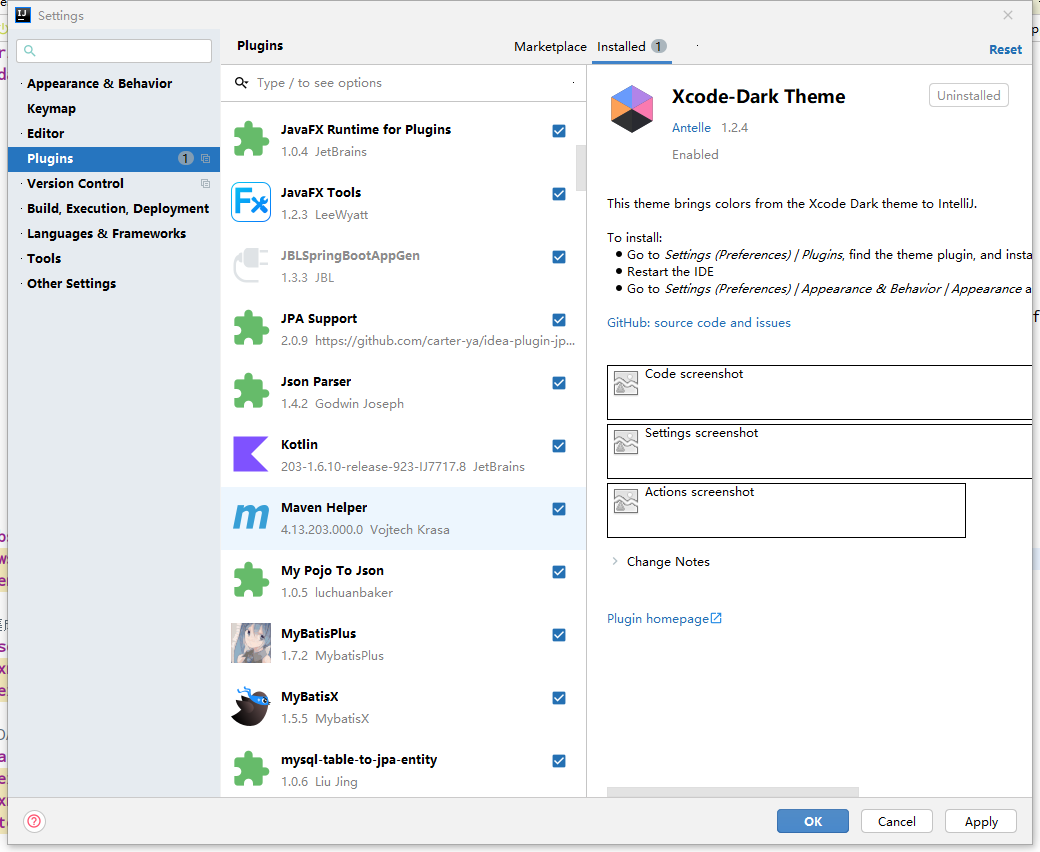This screenshot has width=1040, height=852.
Task: Click the plugin list vertical scrollbar thumb
Action: coord(581,168)
